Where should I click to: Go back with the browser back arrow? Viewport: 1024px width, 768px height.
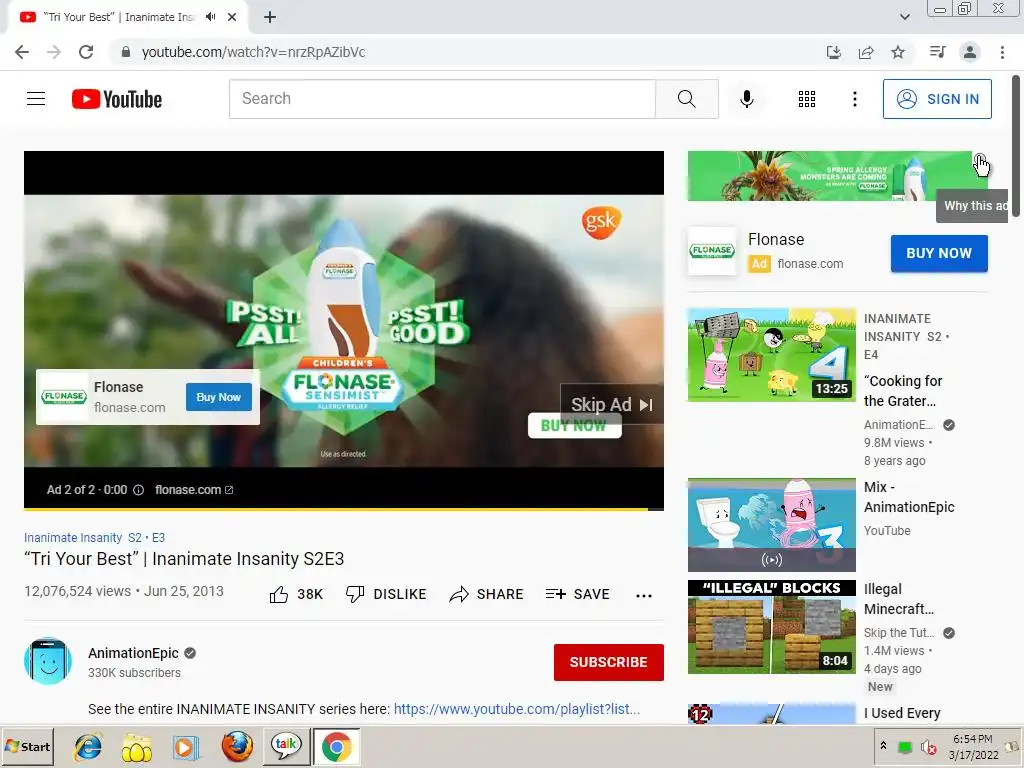point(22,52)
